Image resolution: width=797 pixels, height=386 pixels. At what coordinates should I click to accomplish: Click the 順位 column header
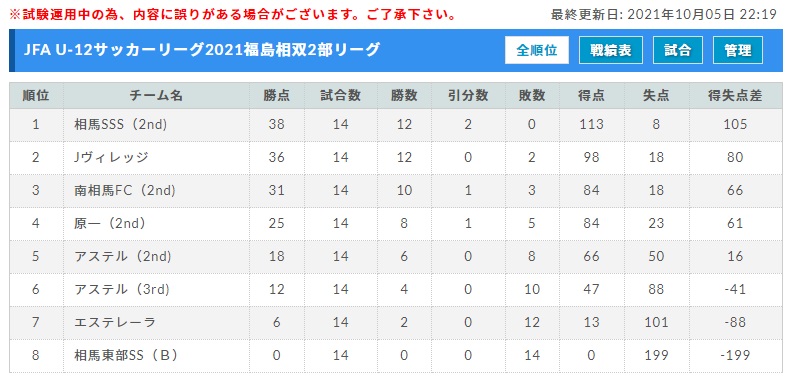click(x=36, y=96)
